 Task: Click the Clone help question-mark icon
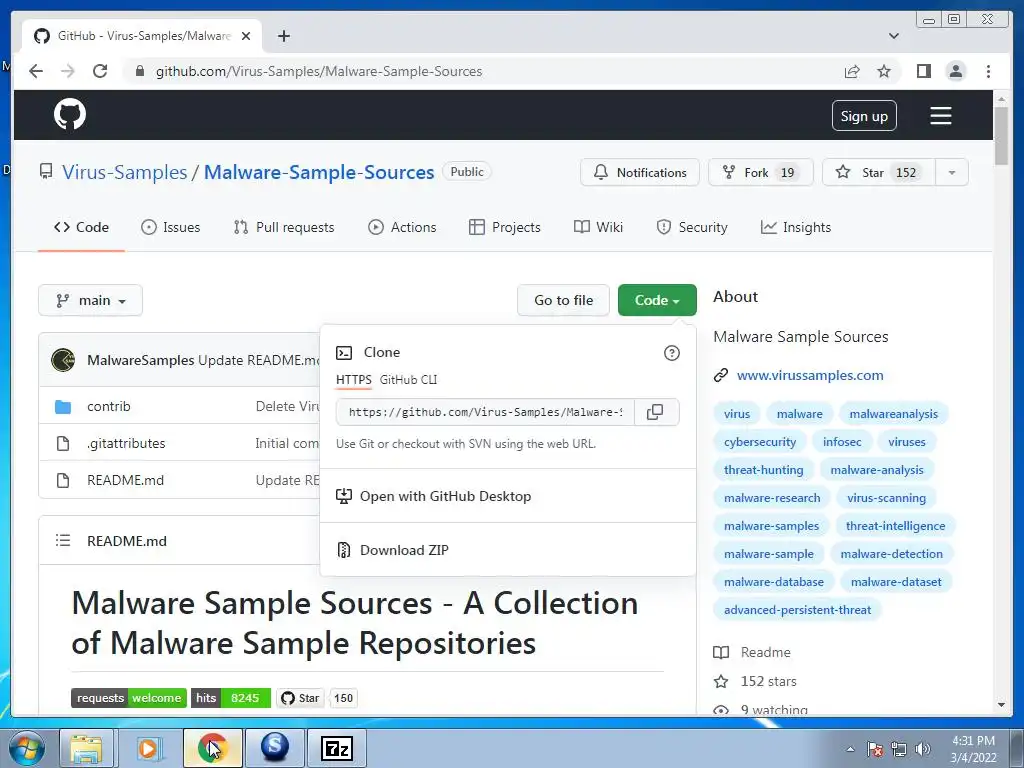[x=671, y=353]
